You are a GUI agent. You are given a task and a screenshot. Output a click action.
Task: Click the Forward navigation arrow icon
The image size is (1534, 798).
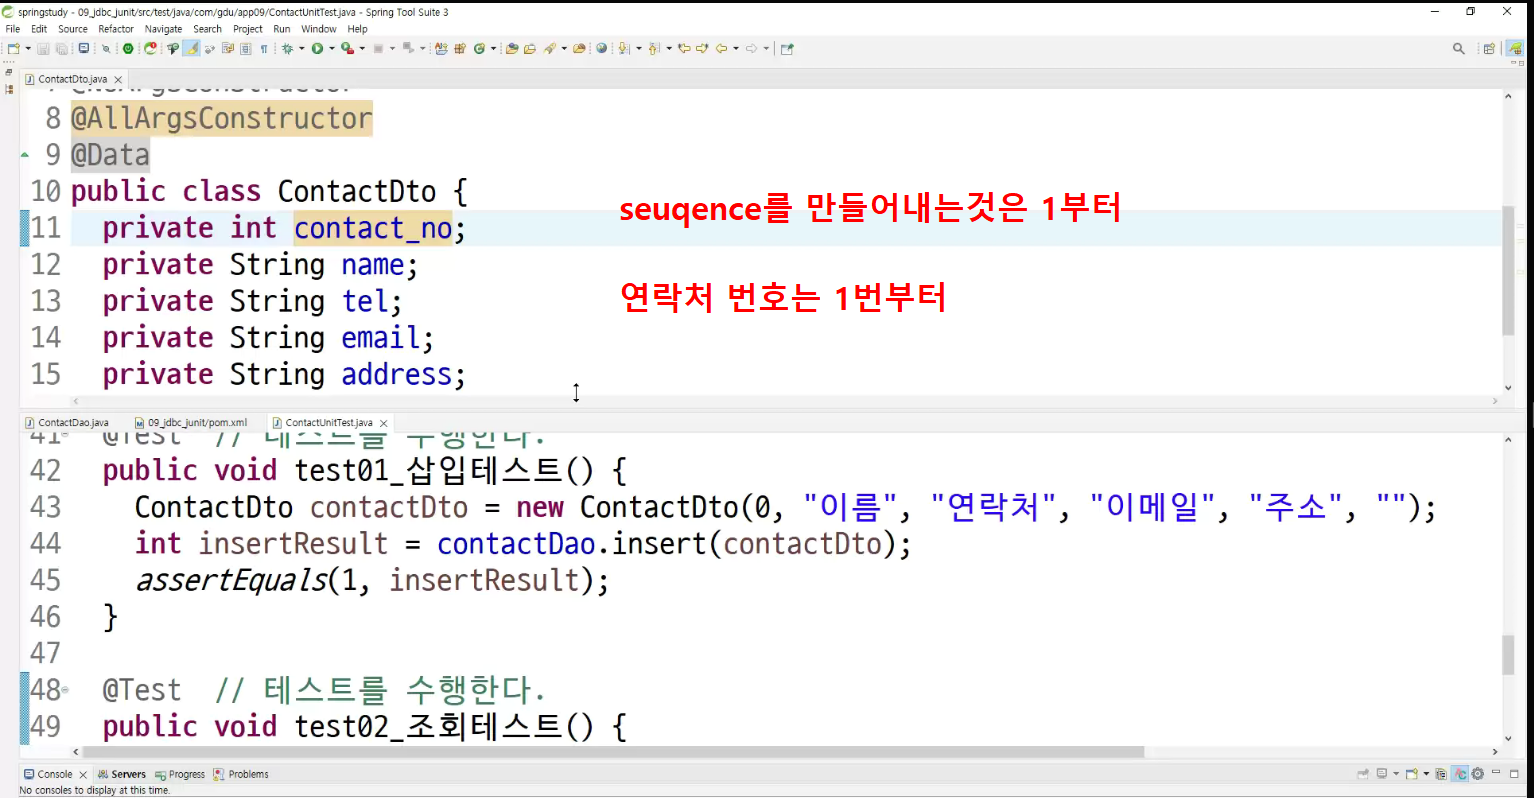751,48
